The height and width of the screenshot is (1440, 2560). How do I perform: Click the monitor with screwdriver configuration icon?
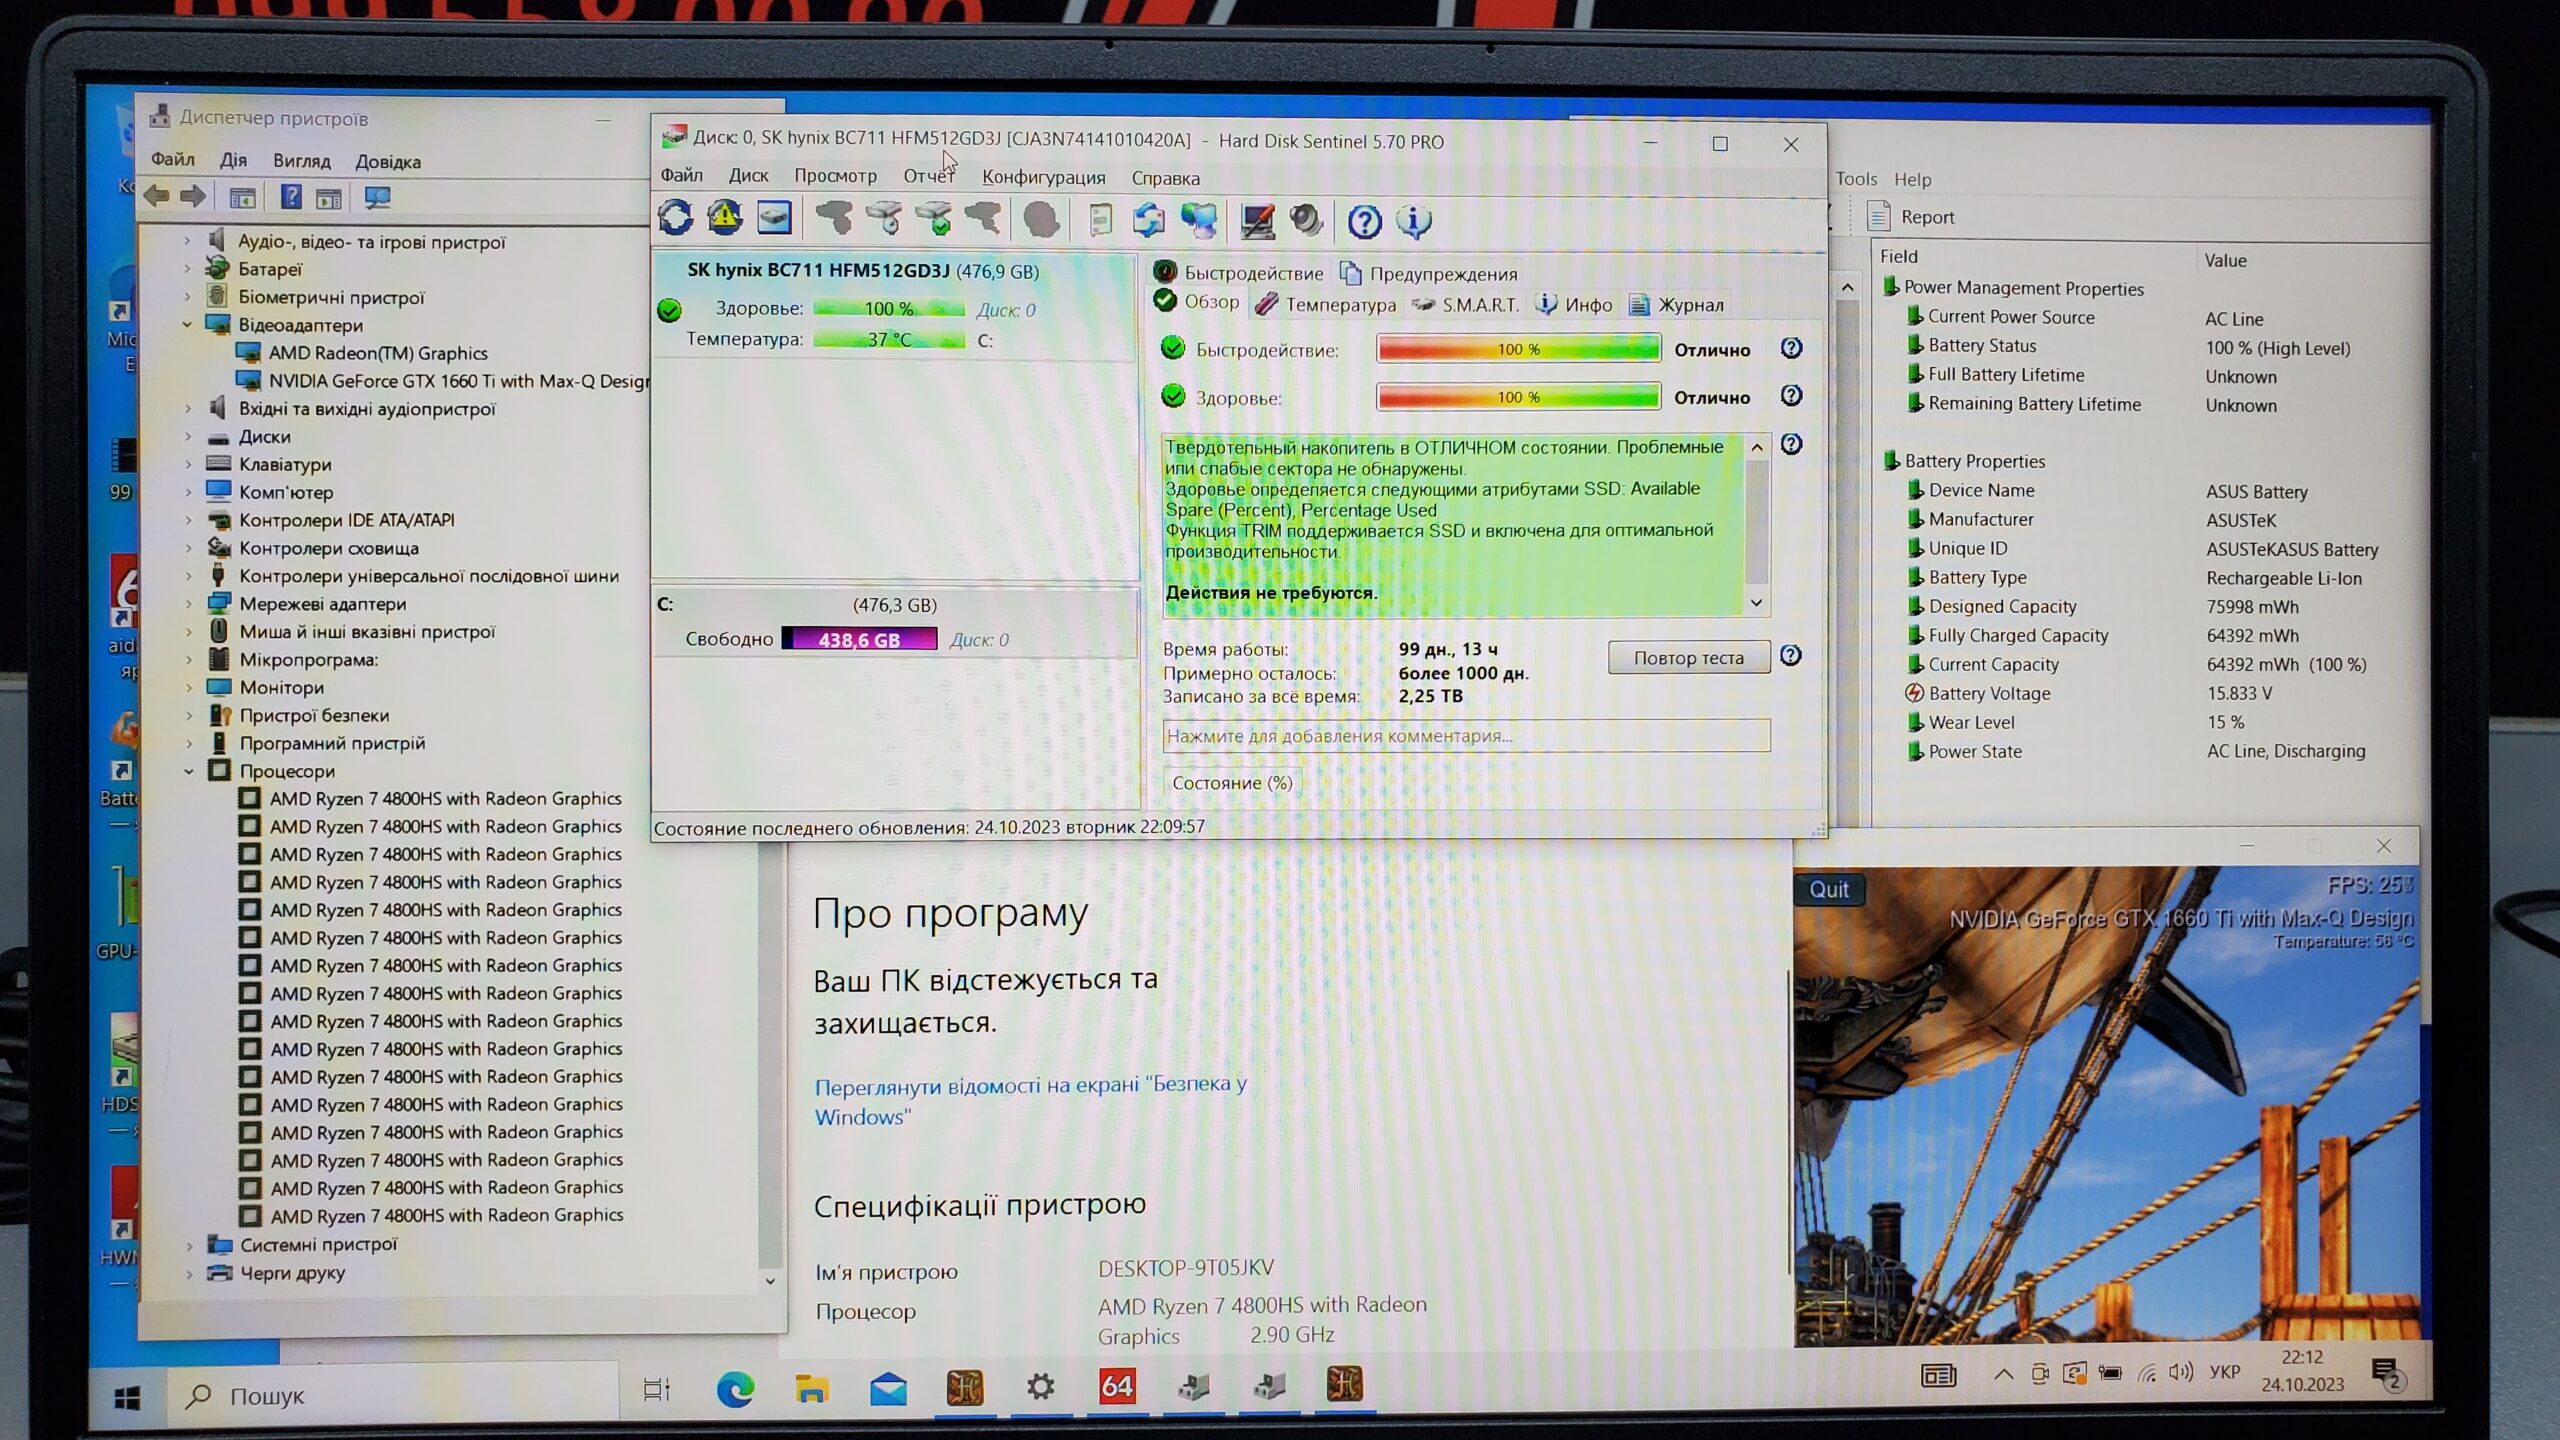point(1257,221)
